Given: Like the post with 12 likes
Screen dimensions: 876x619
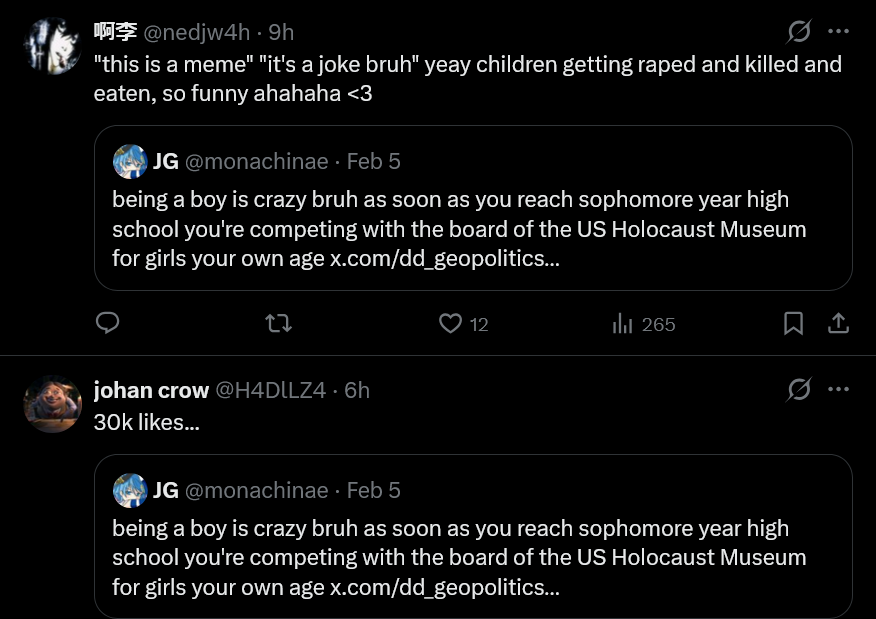Looking at the screenshot, I should 452,323.
